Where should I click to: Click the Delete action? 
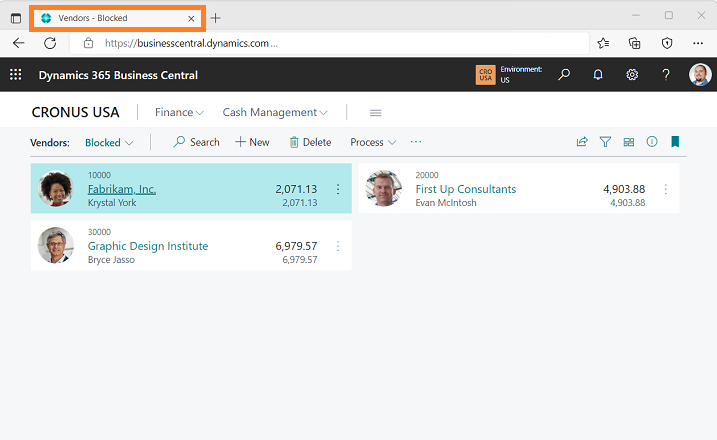point(310,142)
